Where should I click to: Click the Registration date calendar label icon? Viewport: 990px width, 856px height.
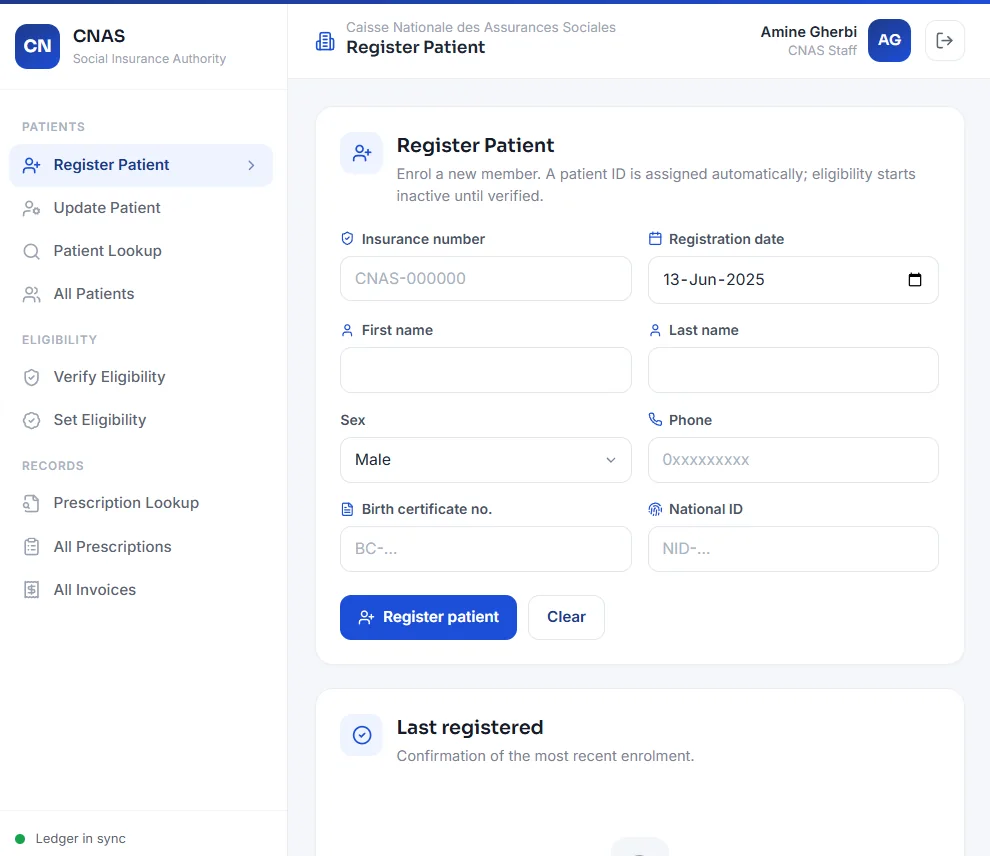[x=655, y=239]
